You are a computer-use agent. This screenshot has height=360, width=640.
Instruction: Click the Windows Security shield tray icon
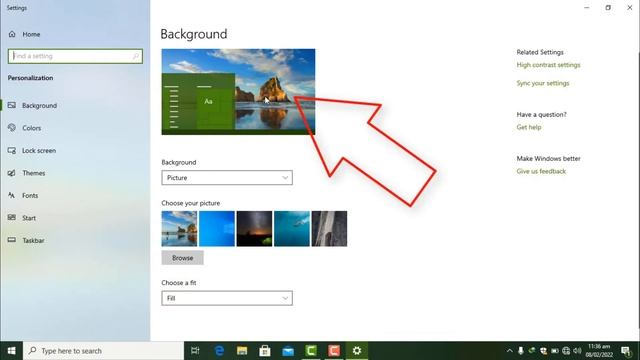point(543,351)
